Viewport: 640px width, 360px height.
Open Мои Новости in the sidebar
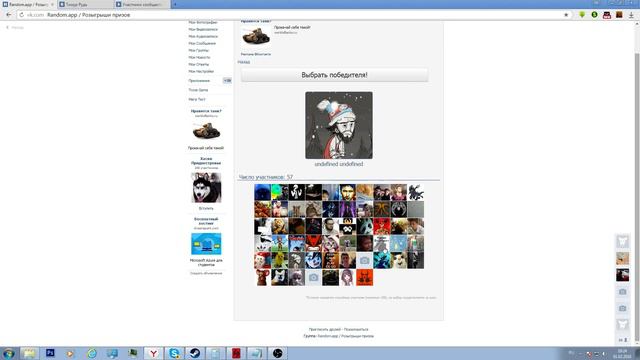pos(200,57)
